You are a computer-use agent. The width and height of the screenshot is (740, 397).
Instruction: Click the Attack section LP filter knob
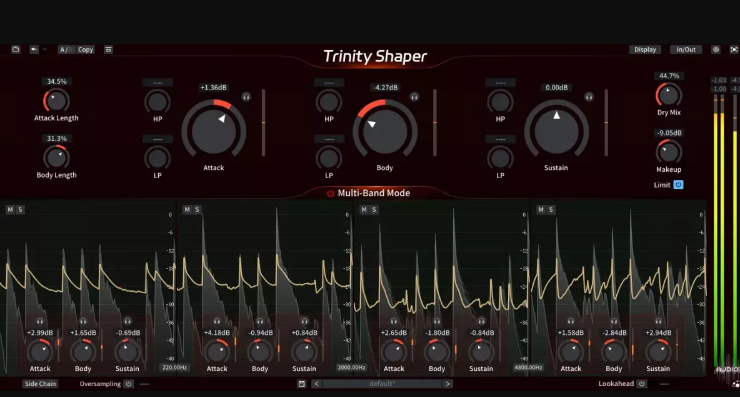[x=157, y=158]
